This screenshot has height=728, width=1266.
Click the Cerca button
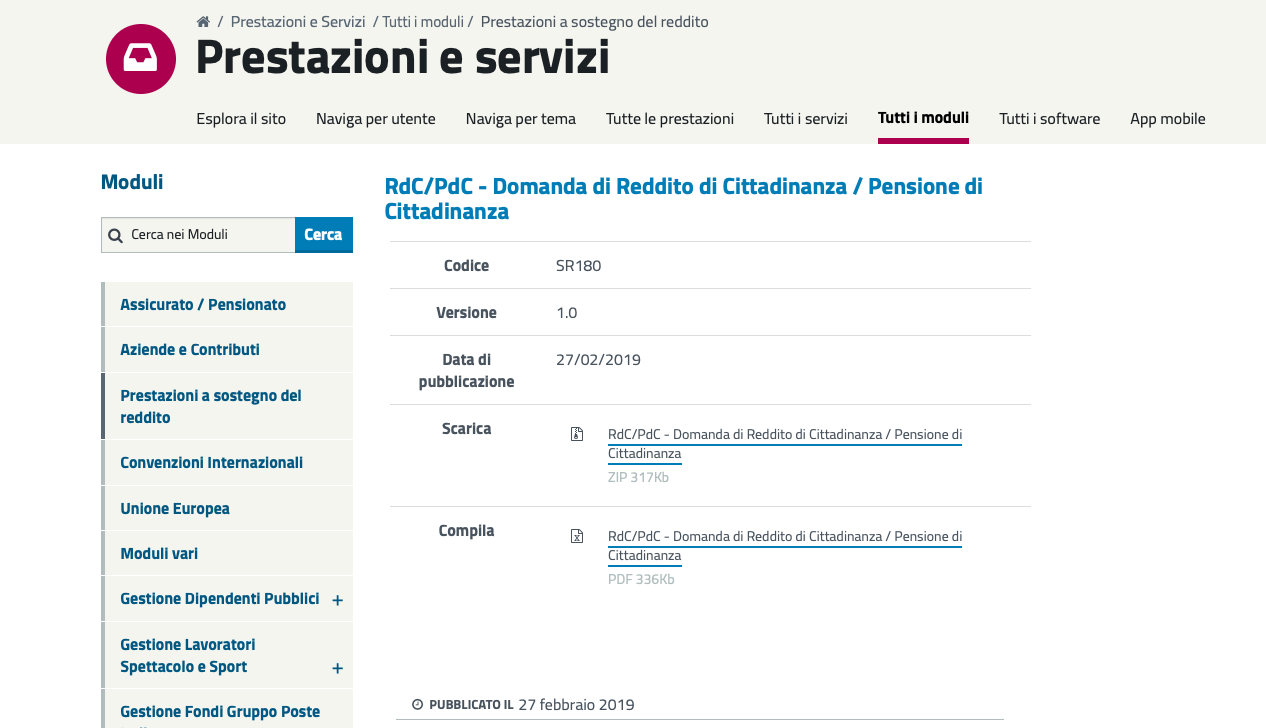coord(324,235)
